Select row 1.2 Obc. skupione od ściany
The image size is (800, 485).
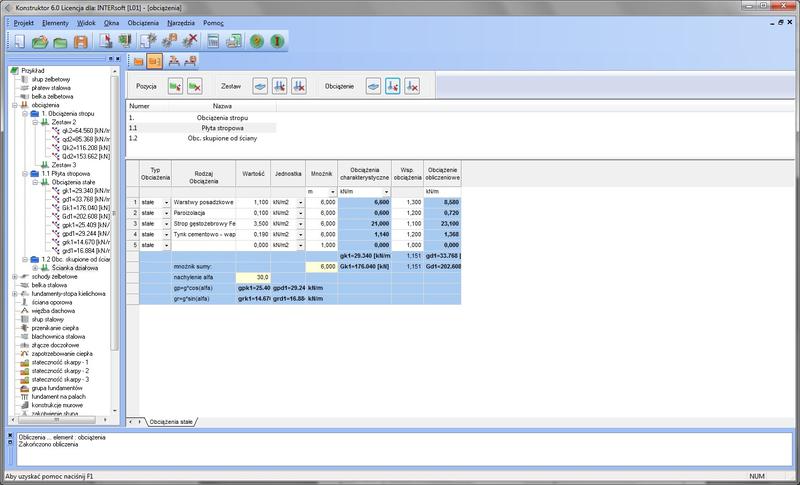tap(223, 138)
